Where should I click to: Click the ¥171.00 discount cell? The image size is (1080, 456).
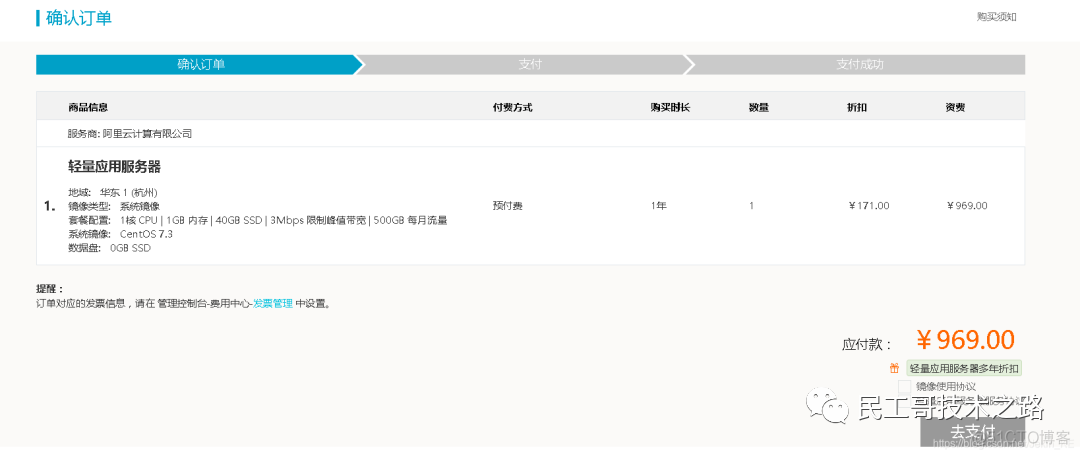869,206
